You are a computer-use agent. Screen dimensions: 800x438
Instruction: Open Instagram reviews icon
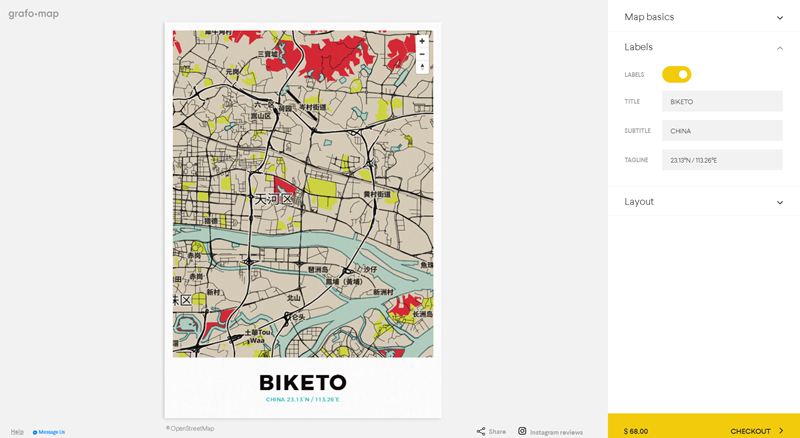click(522, 431)
